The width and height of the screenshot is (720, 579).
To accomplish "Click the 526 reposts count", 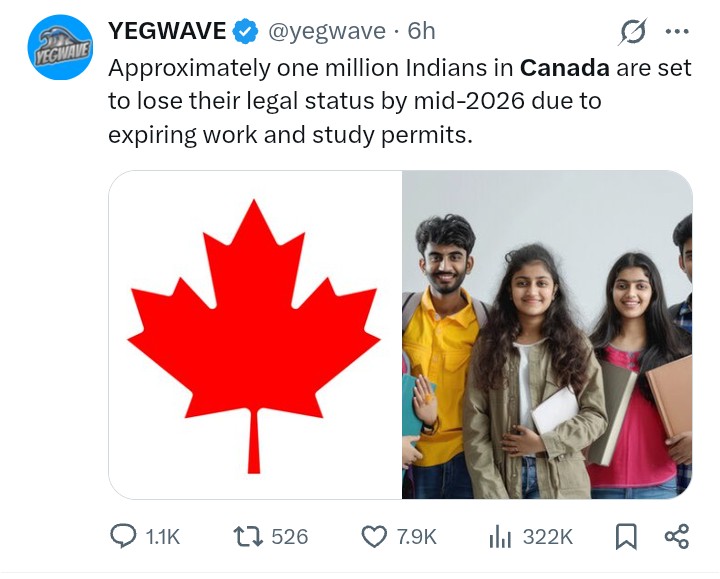I will pos(290,537).
